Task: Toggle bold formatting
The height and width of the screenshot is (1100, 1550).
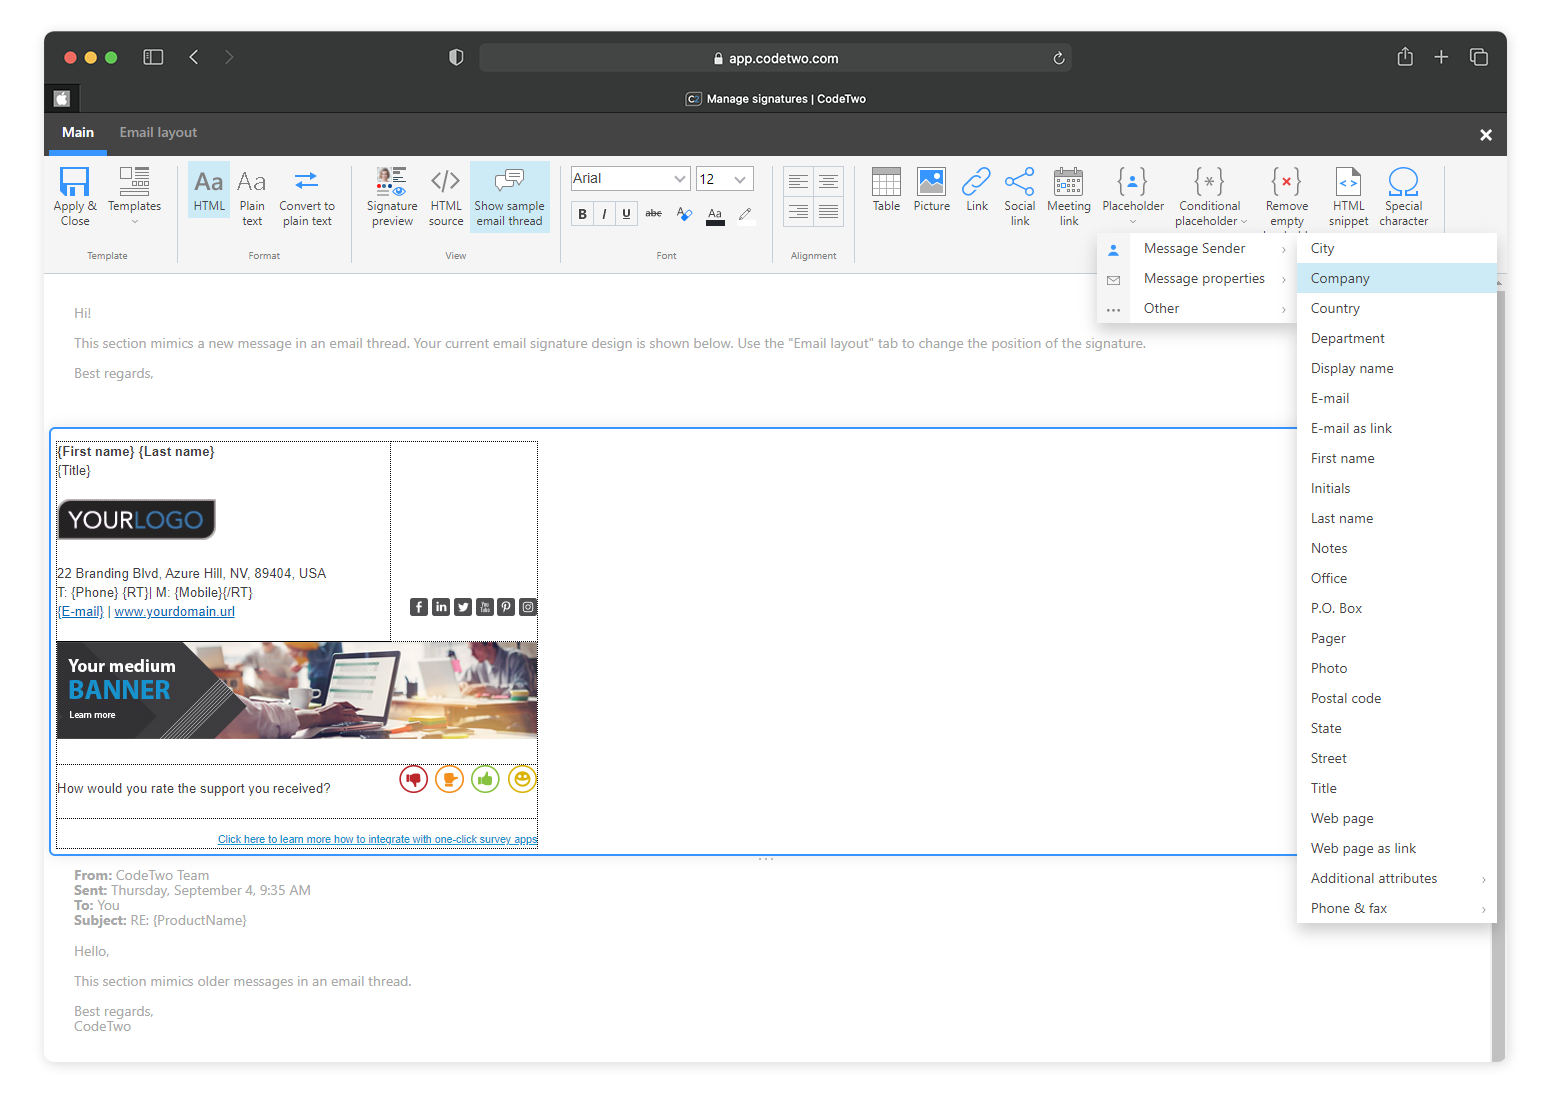Action: pyautogui.click(x=582, y=213)
